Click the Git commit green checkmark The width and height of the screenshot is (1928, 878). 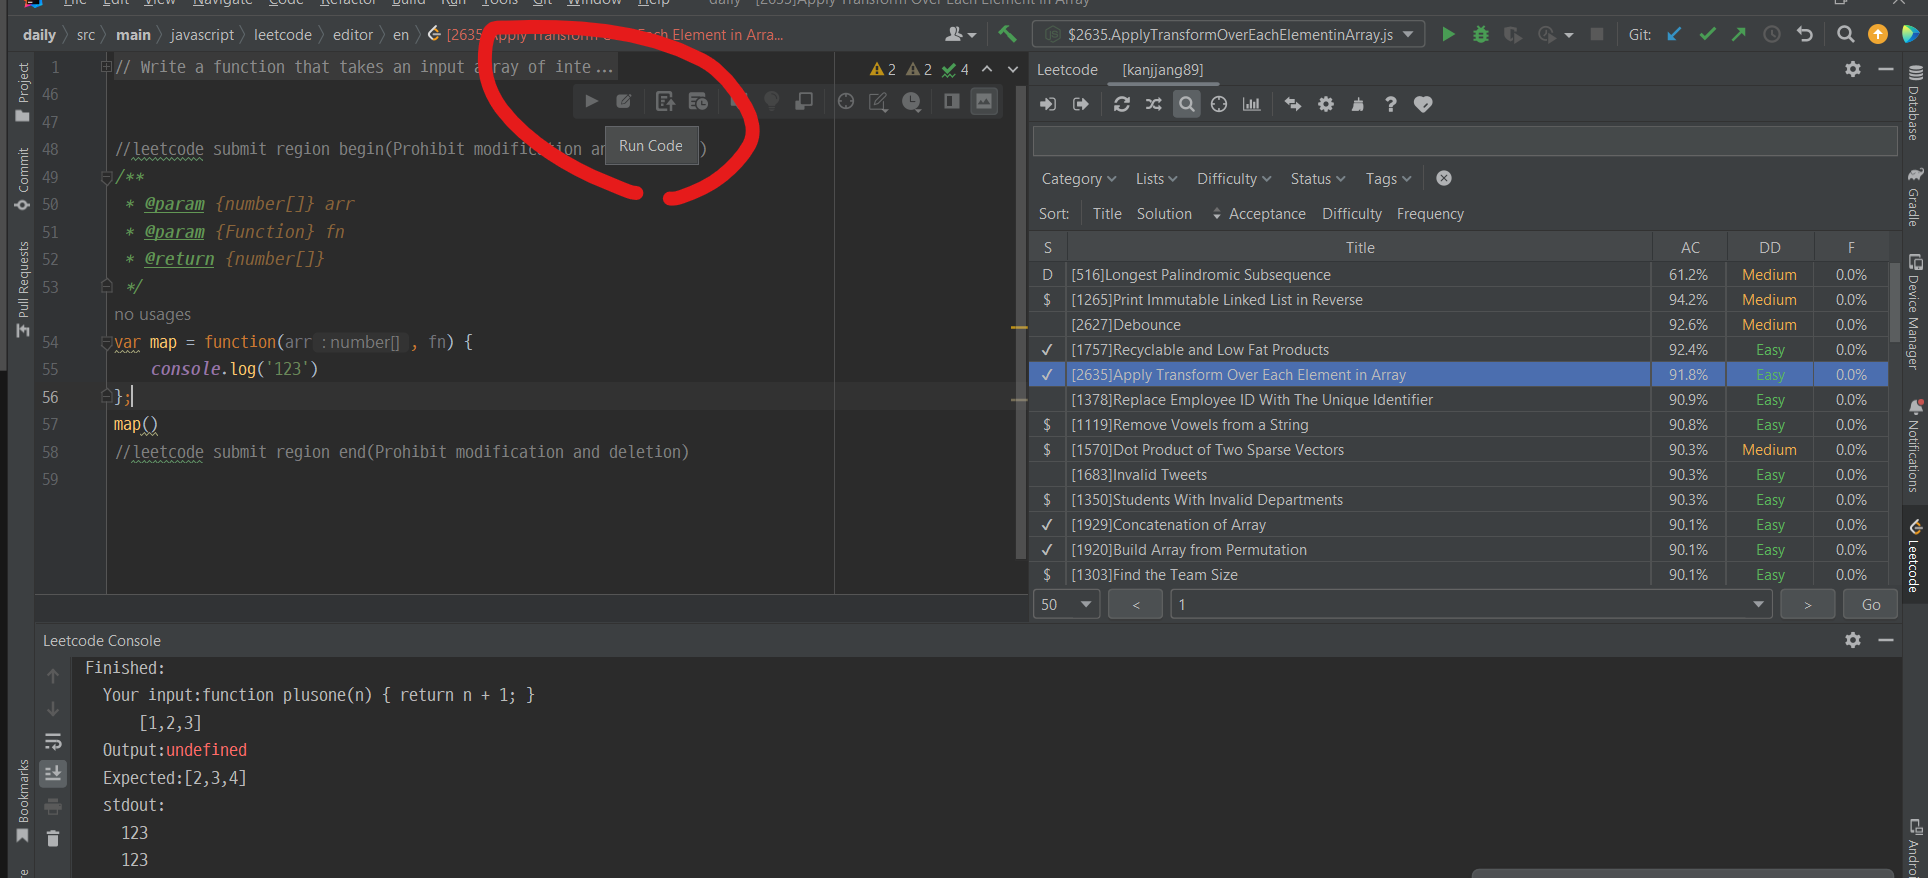[x=1707, y=34]
